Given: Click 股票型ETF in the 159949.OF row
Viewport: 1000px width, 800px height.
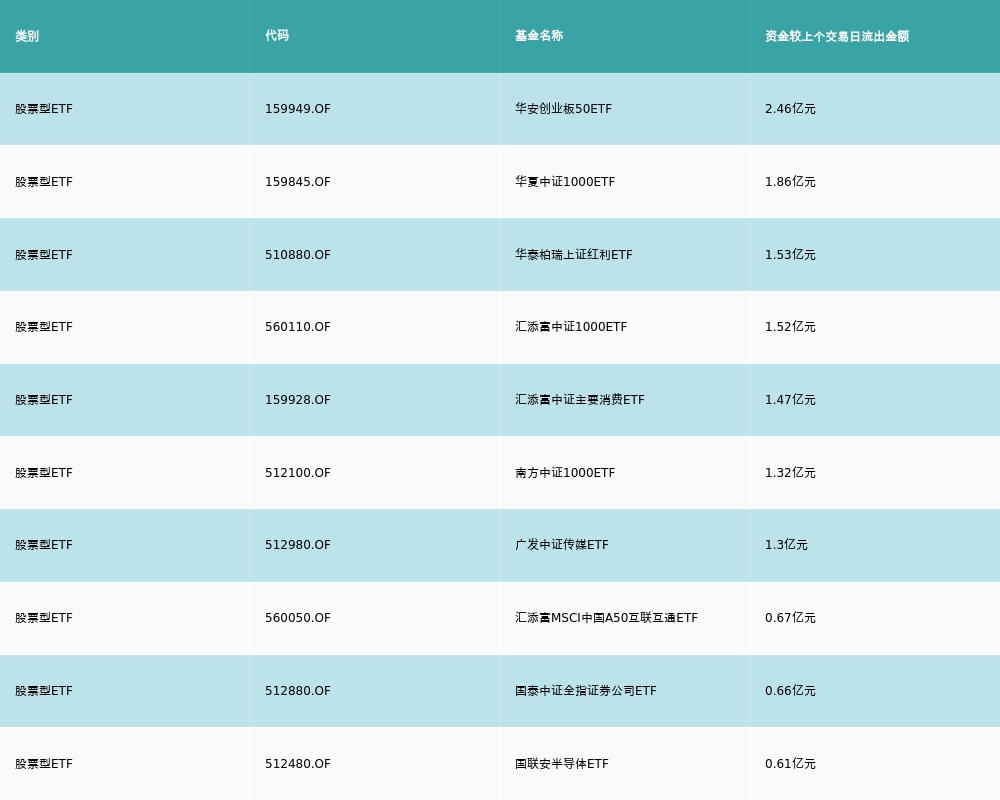Looking at the screenshot, I should tap(44, 109).
